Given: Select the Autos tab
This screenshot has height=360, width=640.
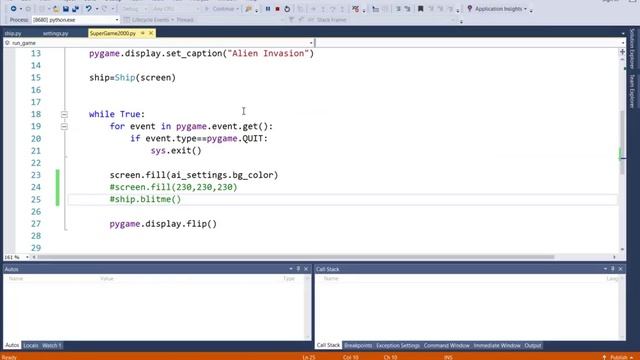Looking at the screenshot, I should pos(12,346).
